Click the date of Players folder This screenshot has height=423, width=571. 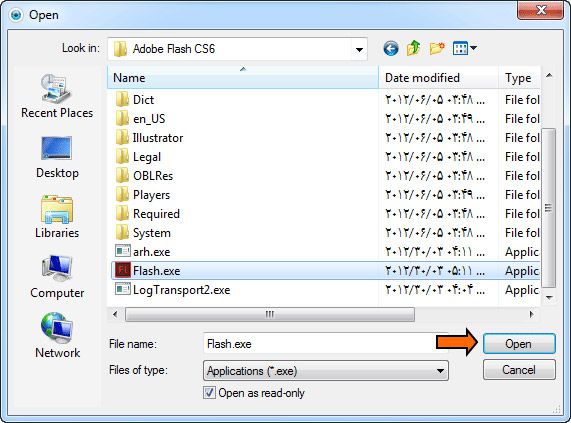(435, 195)
